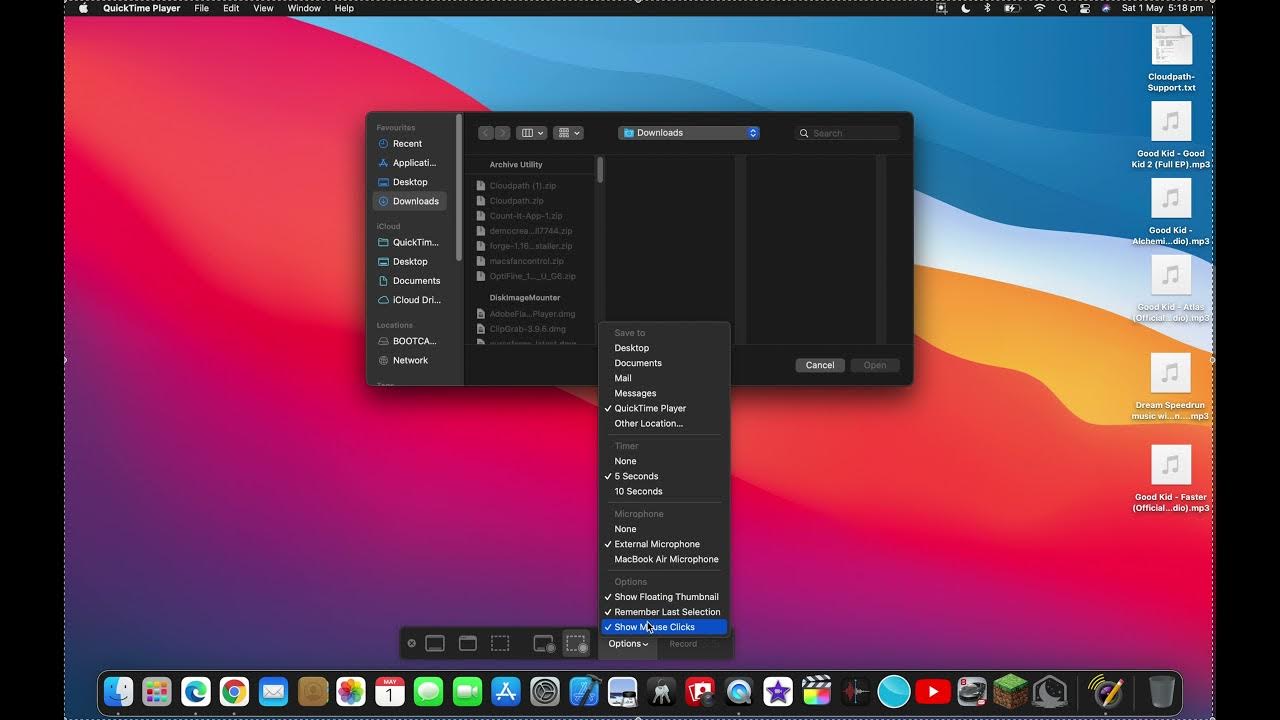Click Spotlight search icon in menu bar
Screen dimensions: 1280x720
click(x=1062, y=8)
